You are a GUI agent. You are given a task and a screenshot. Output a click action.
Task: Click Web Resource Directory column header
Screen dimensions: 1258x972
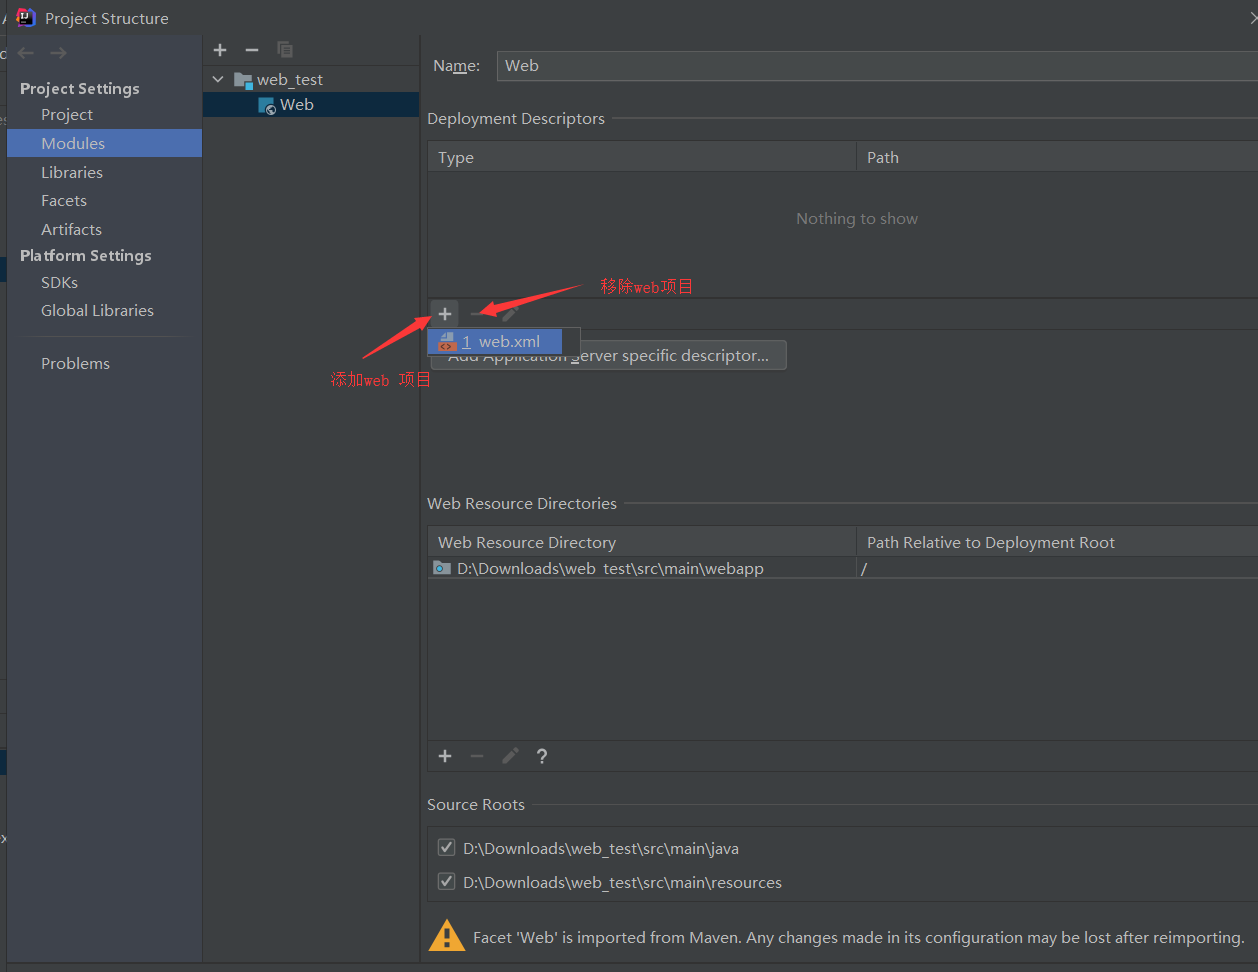point(642,542)
